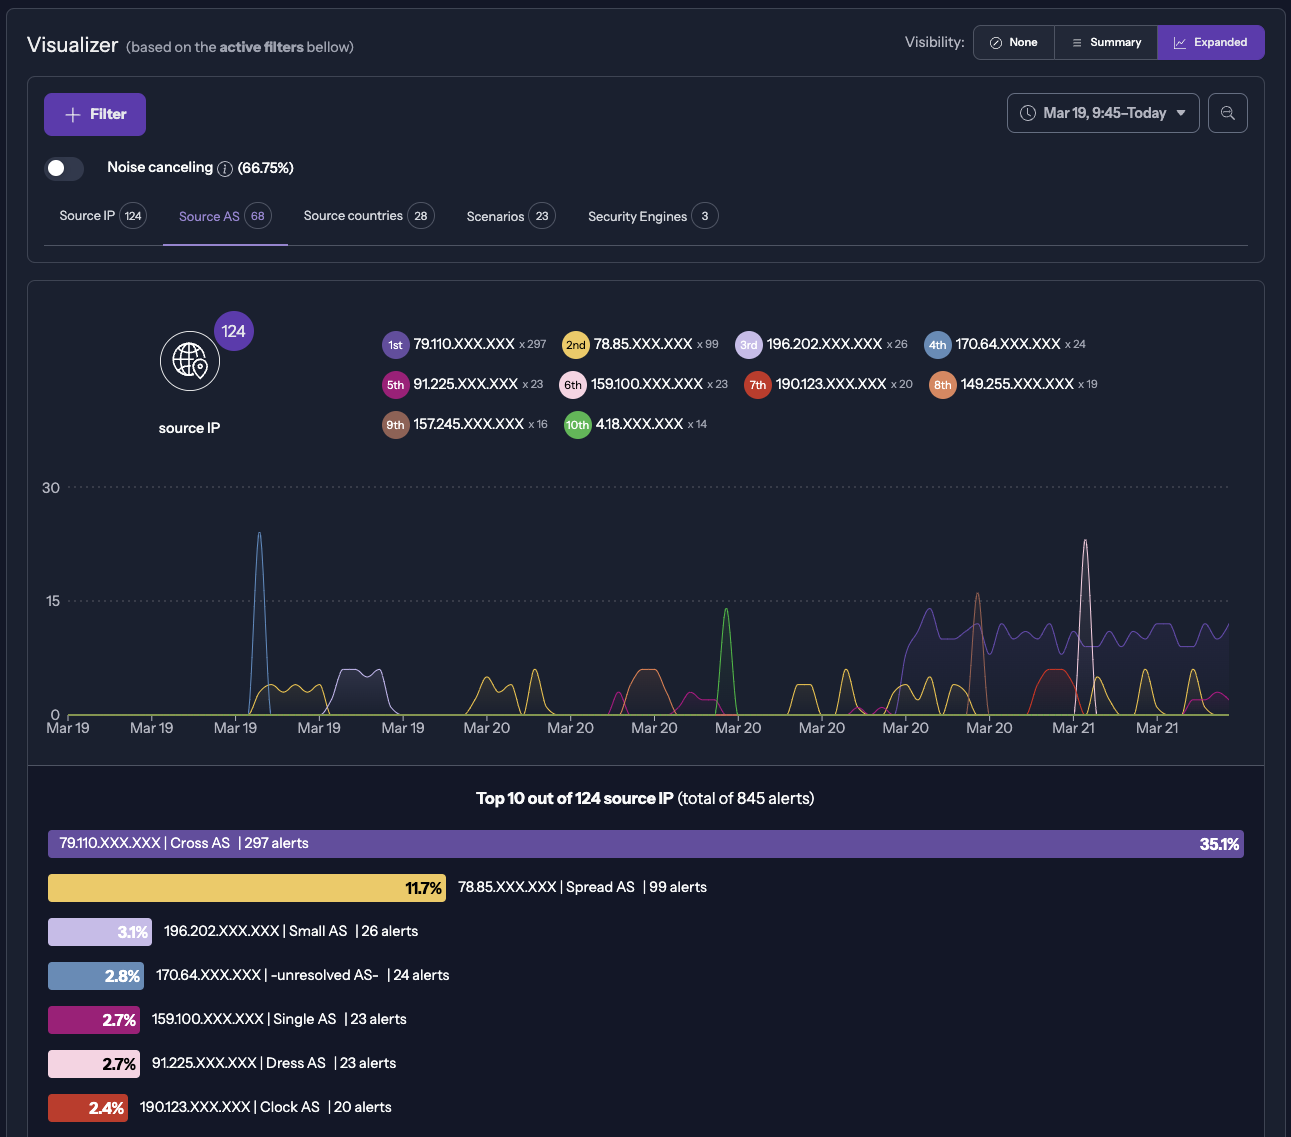Click the purple 79.110.XXX.XXX Cross AS bar
Screen dimensions: 1291x1137
tap(645, 844)
